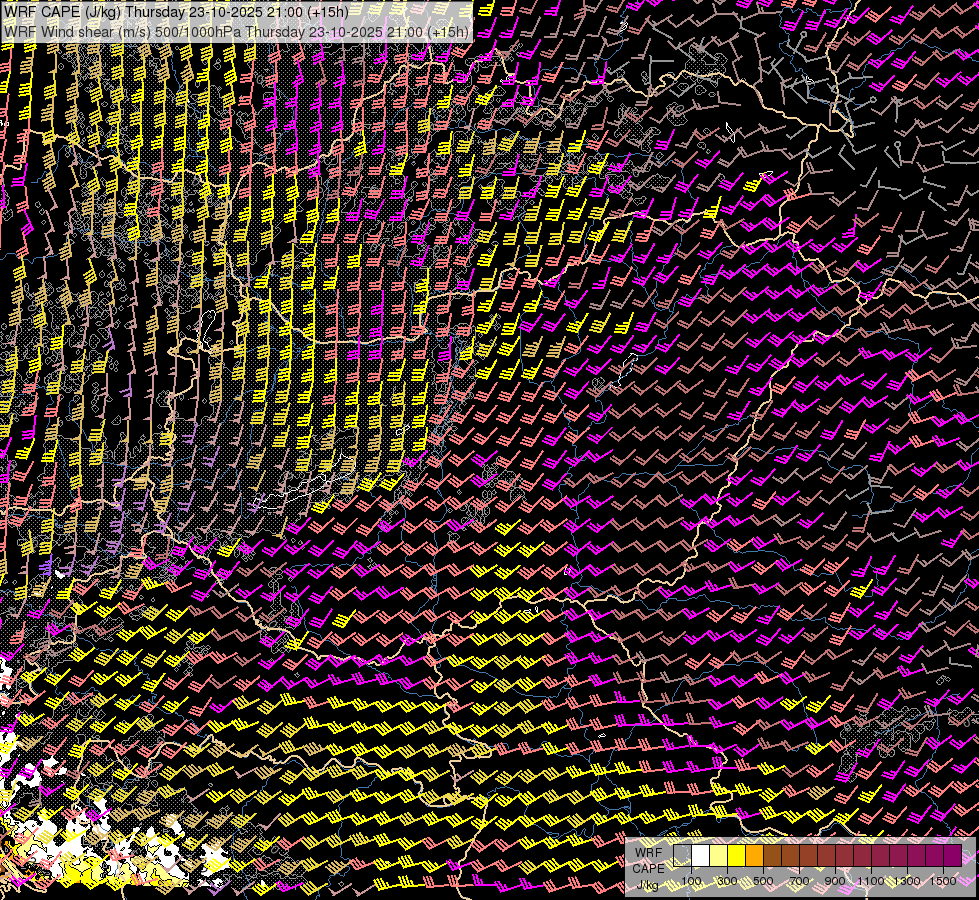The image size is (979, 900).
Task: Pick the bright yellow legend swatch
Action: coord(736,855)
